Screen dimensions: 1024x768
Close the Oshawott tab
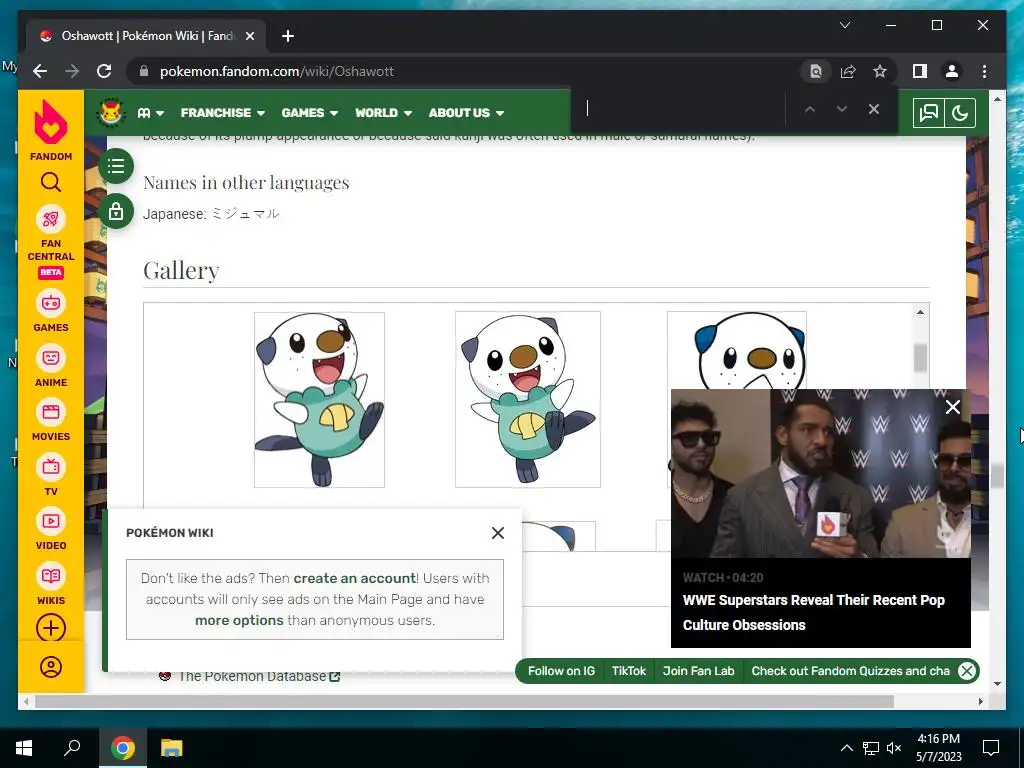pyautogui.click(x=249, y=36)
